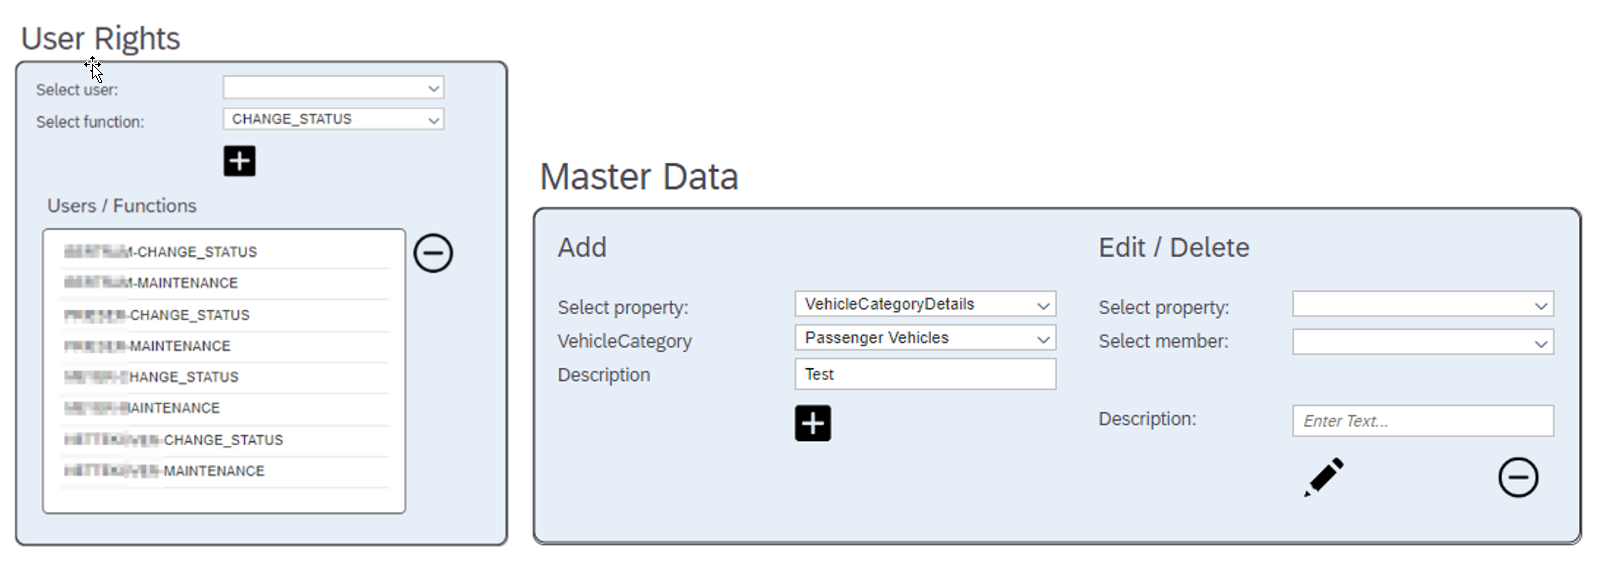The width and height of the screenshot is (1618, 565).
Task: Select the last MAINTENANCE entry in the list
Action: point(224,471)
